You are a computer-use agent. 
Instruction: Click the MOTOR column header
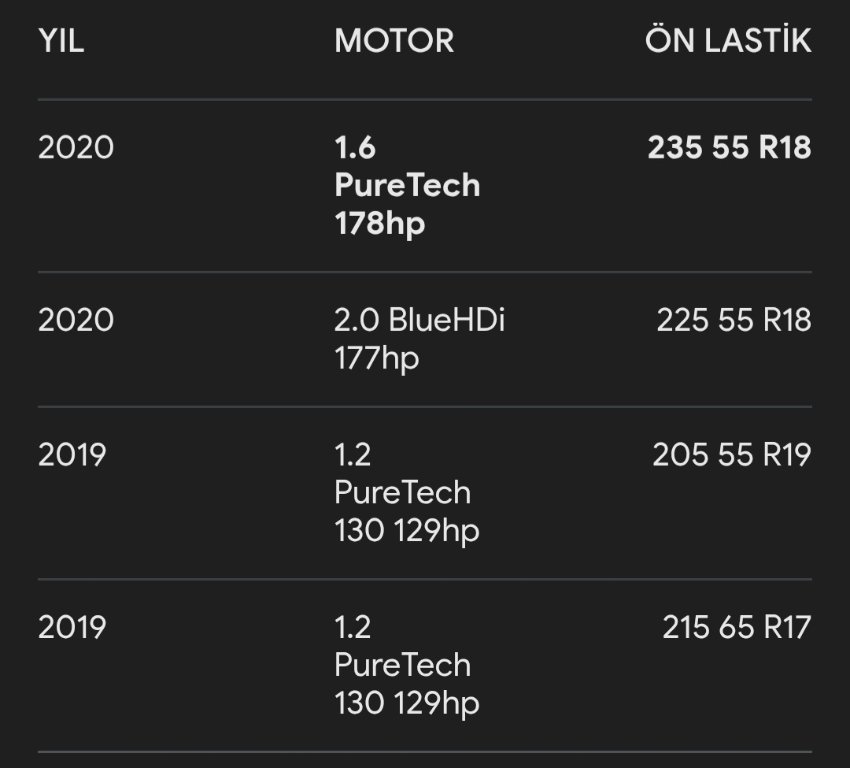point(394,41)
